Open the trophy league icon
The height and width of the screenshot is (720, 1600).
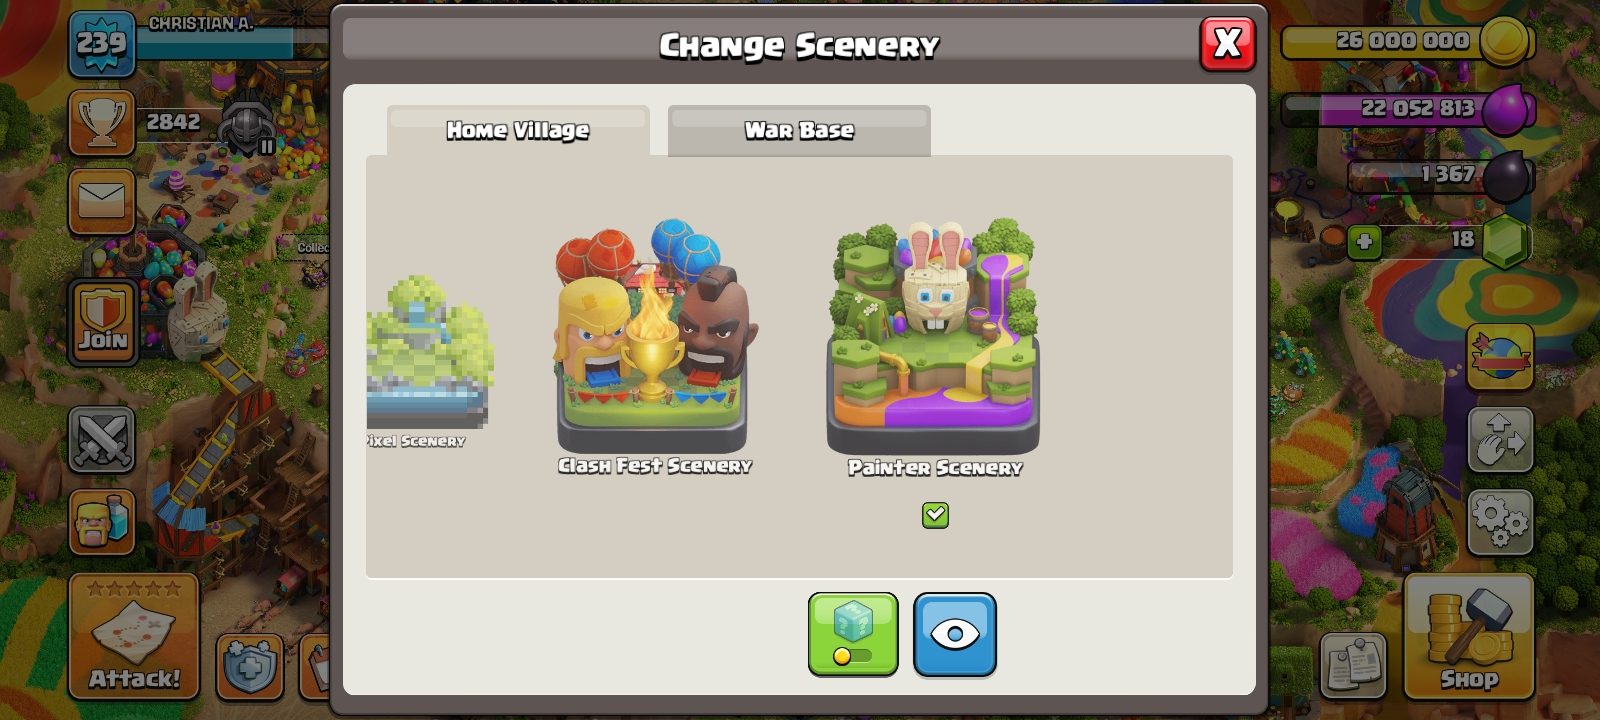click(x=101, y=123)
